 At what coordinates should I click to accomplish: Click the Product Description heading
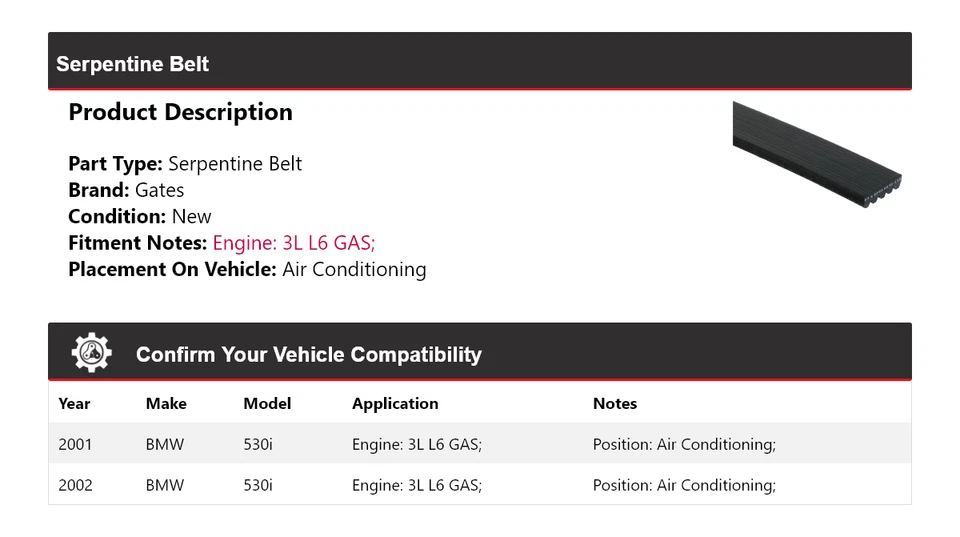click(180, 112)
